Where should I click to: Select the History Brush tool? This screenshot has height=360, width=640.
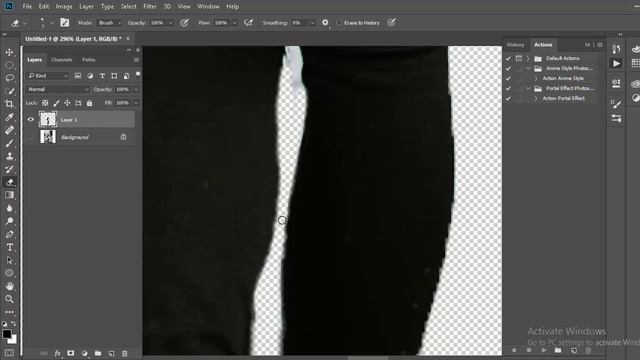click(x=9, y=169)
